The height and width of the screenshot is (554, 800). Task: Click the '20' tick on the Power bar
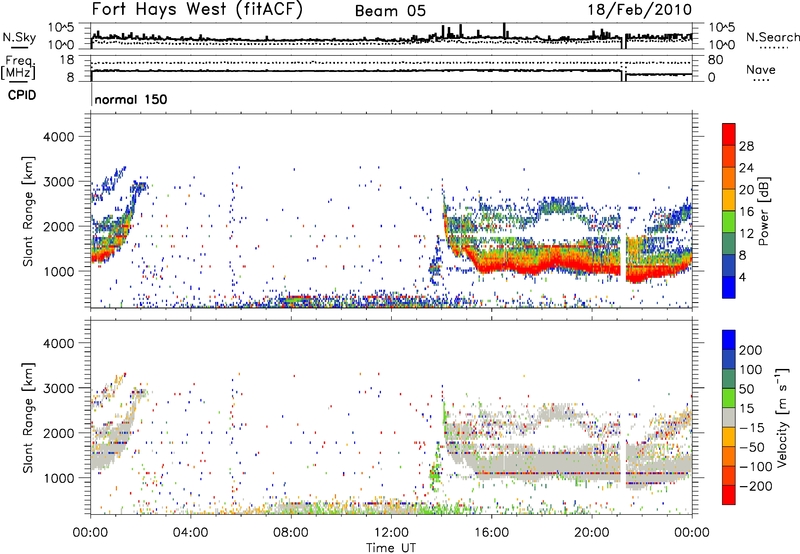(746, 190)
